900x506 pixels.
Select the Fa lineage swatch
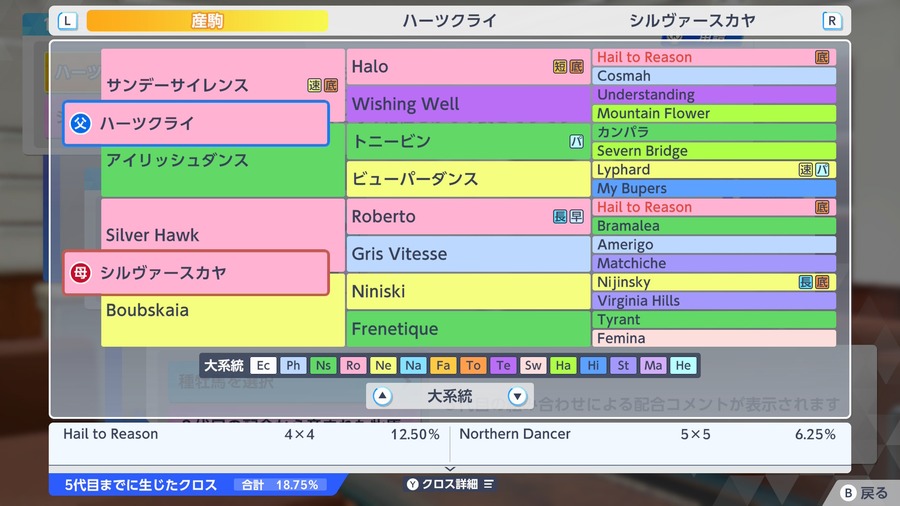(x=443, y=365)
